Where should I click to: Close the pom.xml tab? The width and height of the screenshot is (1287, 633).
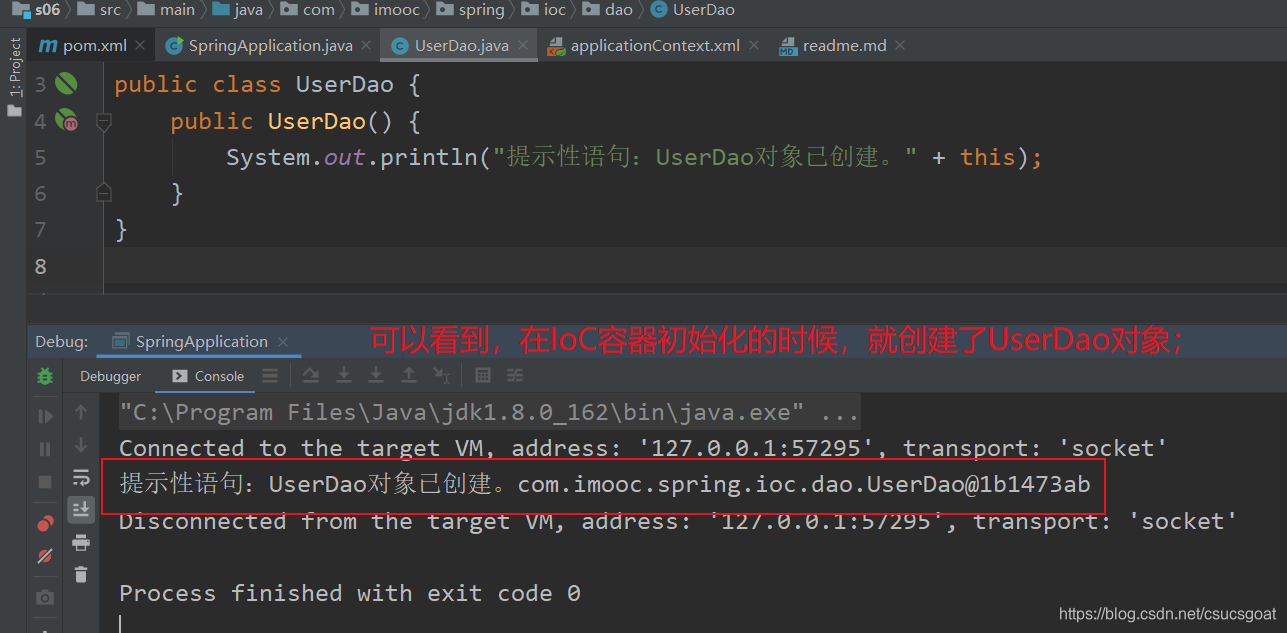140,45
